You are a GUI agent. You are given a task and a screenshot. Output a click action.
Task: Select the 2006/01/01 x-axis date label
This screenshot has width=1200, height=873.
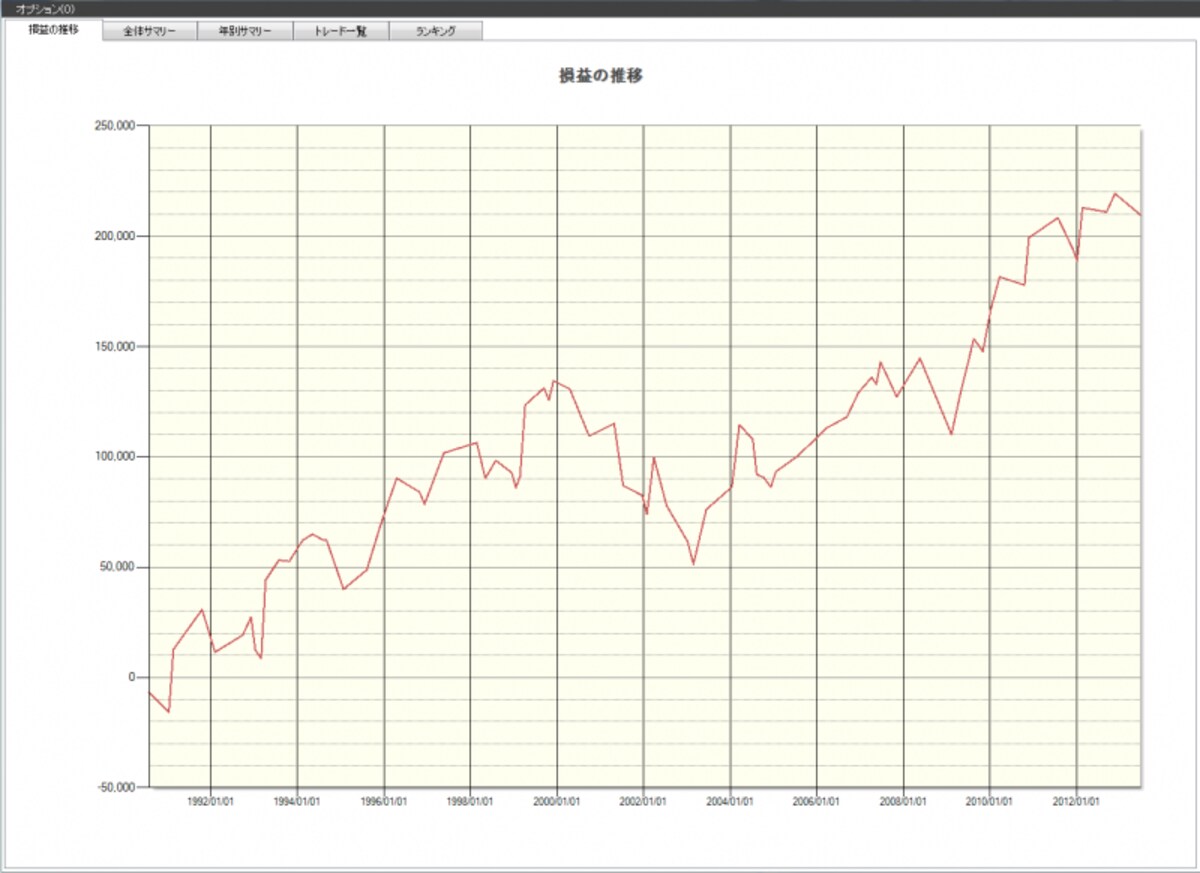[817, 801]
